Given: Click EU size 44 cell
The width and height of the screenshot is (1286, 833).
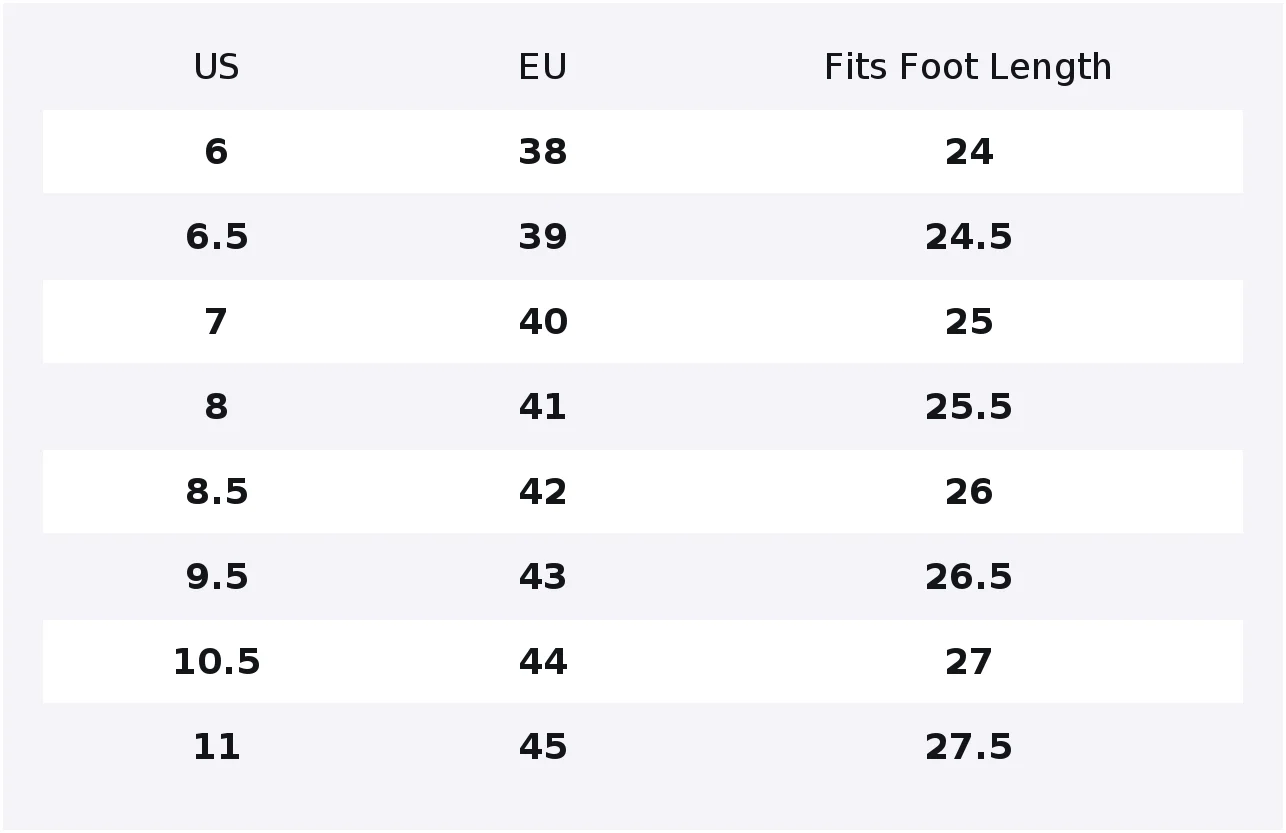Looking at the screenshot, I should tap(543, 662).
